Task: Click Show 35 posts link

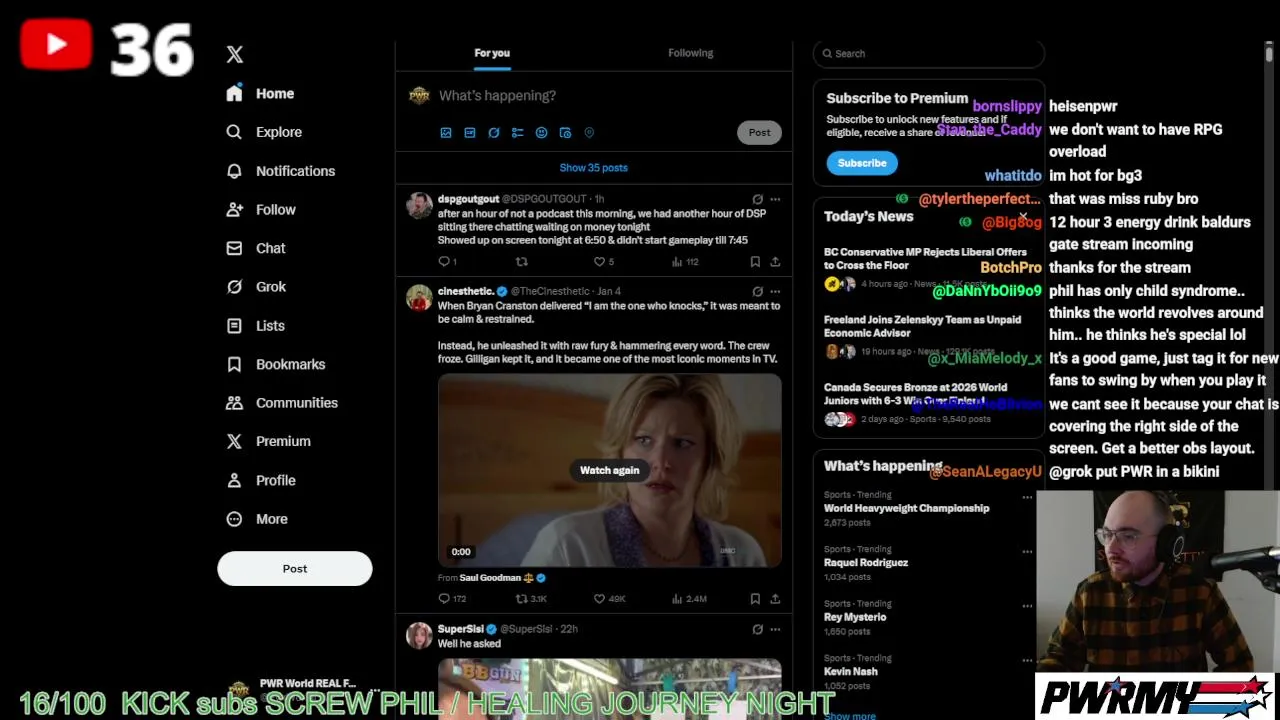Action: [594, 168]
